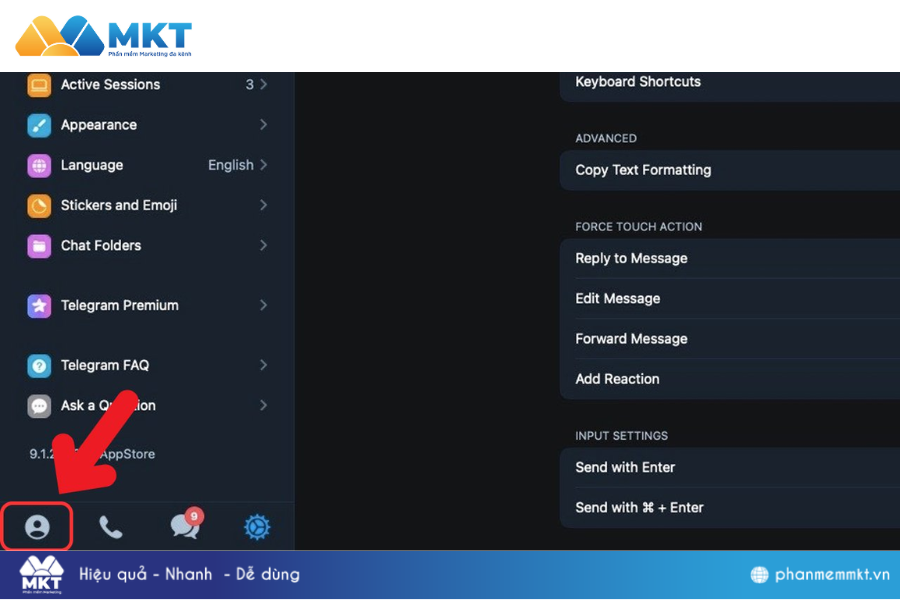Expand Chat Folders chevron

(263, 245)
